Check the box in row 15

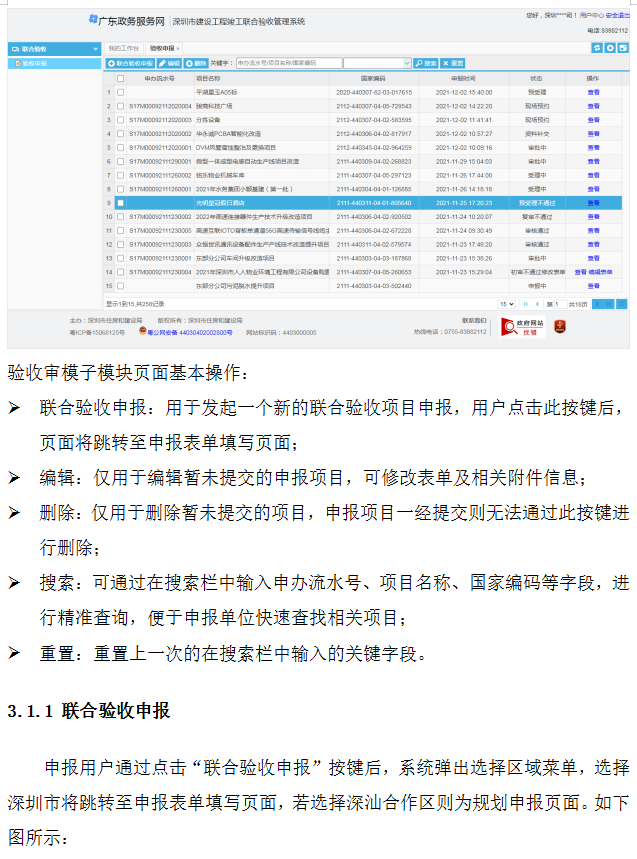pyautogui.click(x=121, y=286)
